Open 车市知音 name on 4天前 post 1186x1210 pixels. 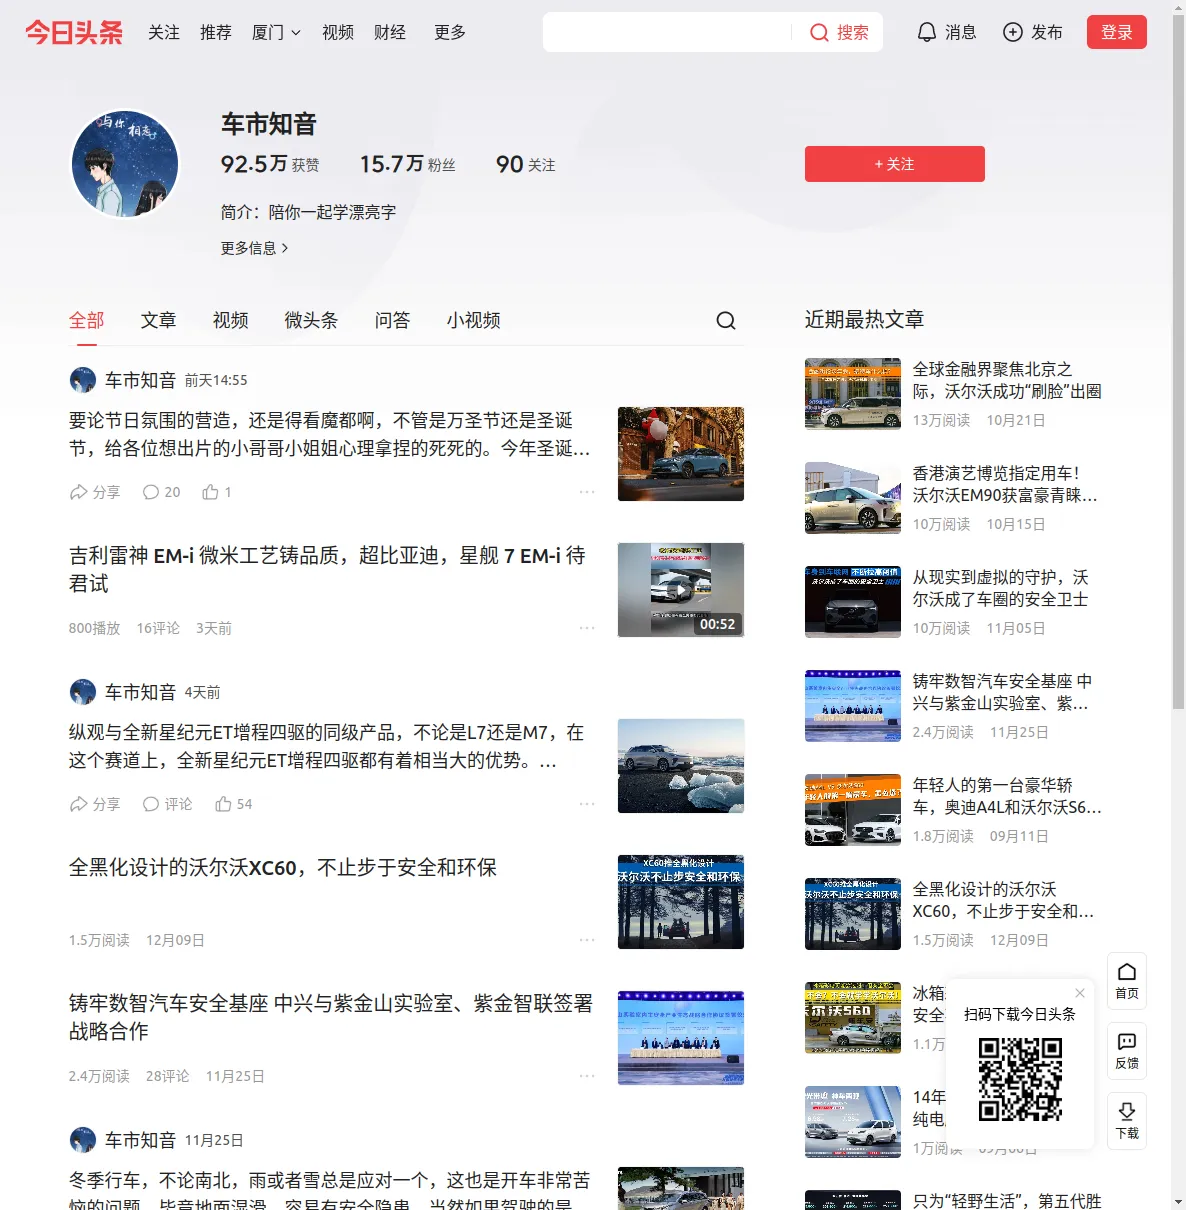click(140, 692)
